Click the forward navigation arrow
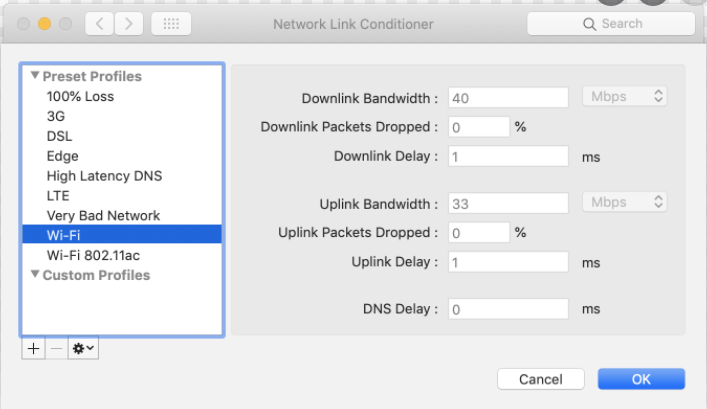 [129, 23]
